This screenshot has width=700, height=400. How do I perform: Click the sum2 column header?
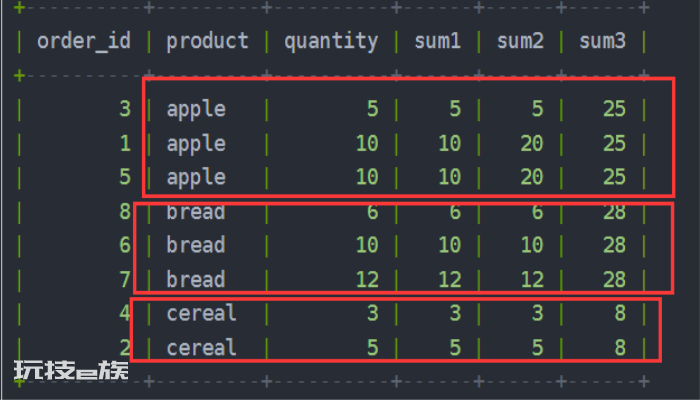pyautogui.click(x=520, y=42)
